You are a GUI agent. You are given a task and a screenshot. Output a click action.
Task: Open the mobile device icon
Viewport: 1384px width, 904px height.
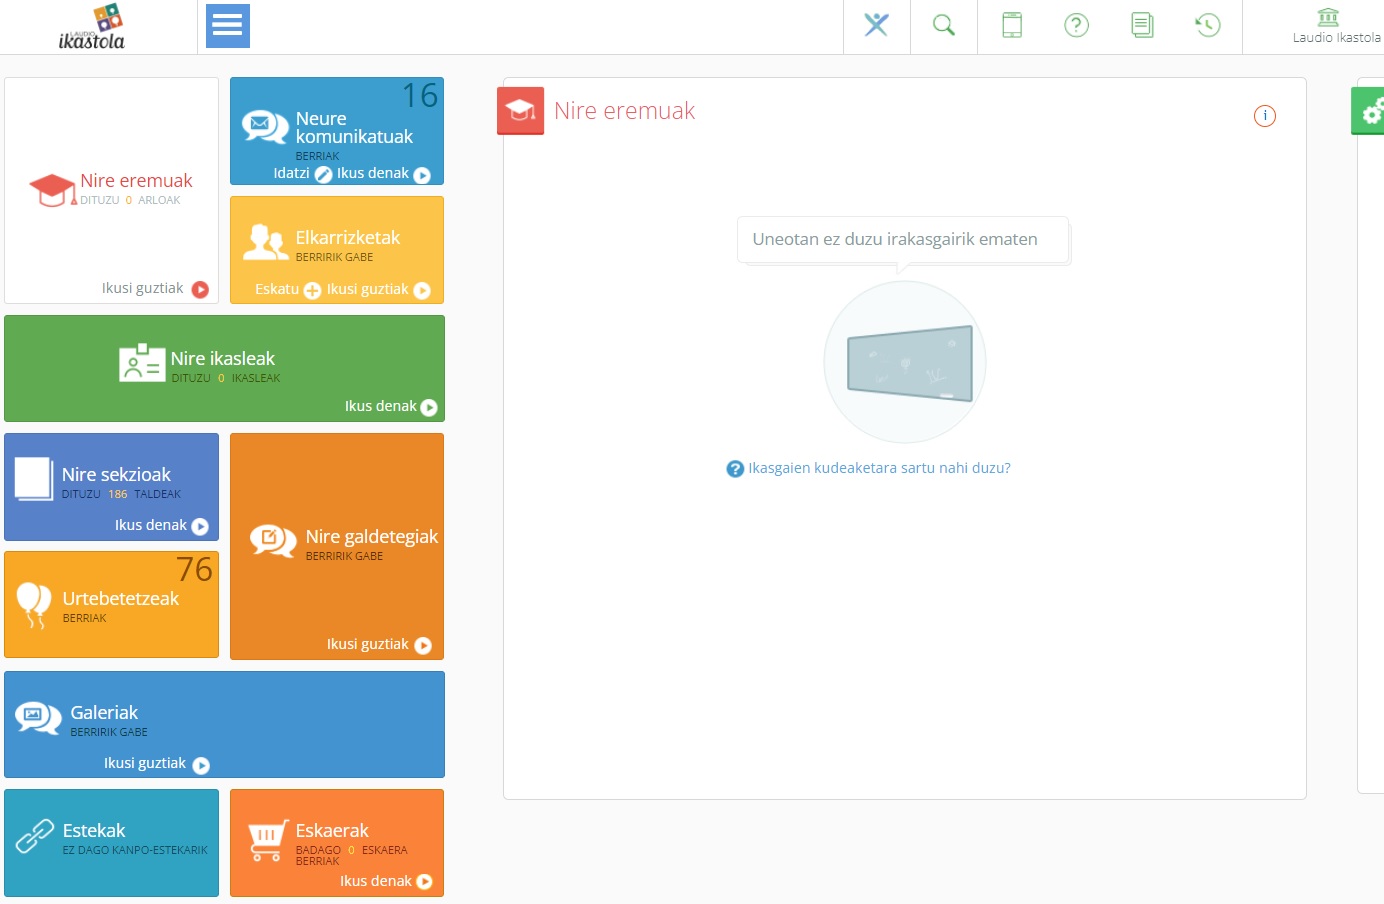tap(1011, 25)
